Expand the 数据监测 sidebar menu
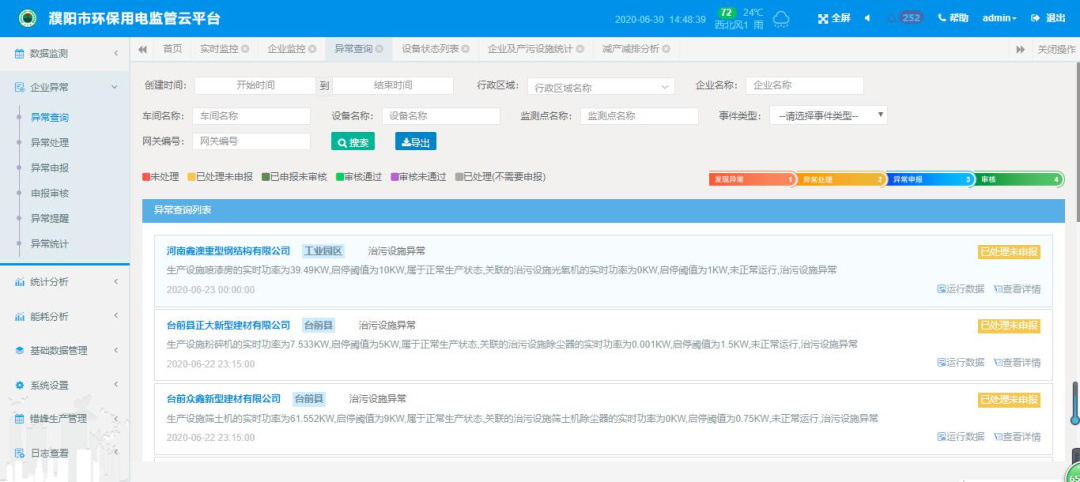 [65, 53]
